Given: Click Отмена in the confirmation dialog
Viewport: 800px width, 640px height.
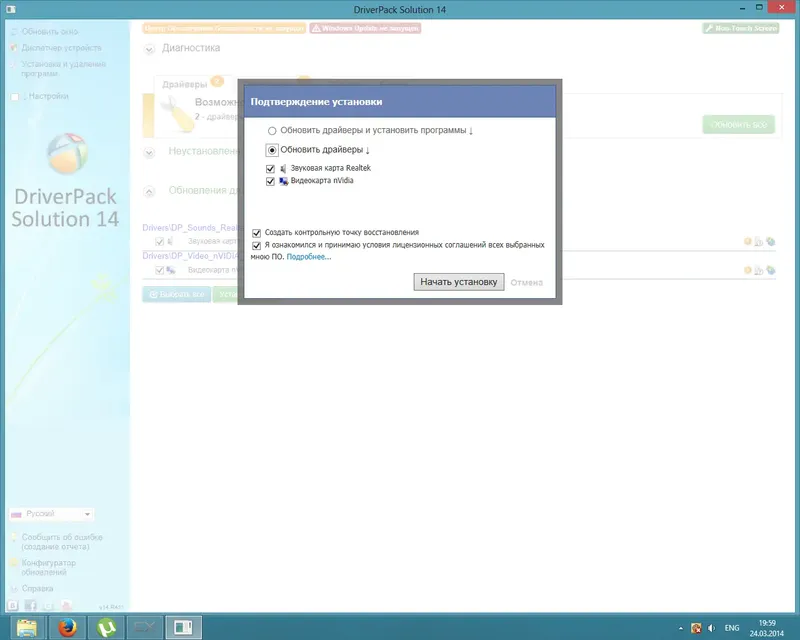Looking at the screenshot, I should tap(527, 283).
